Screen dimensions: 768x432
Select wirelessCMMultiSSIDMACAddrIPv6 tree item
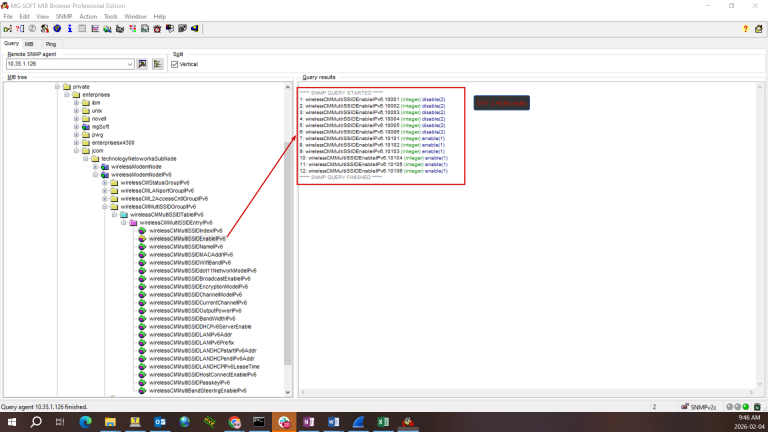(191, 255)
